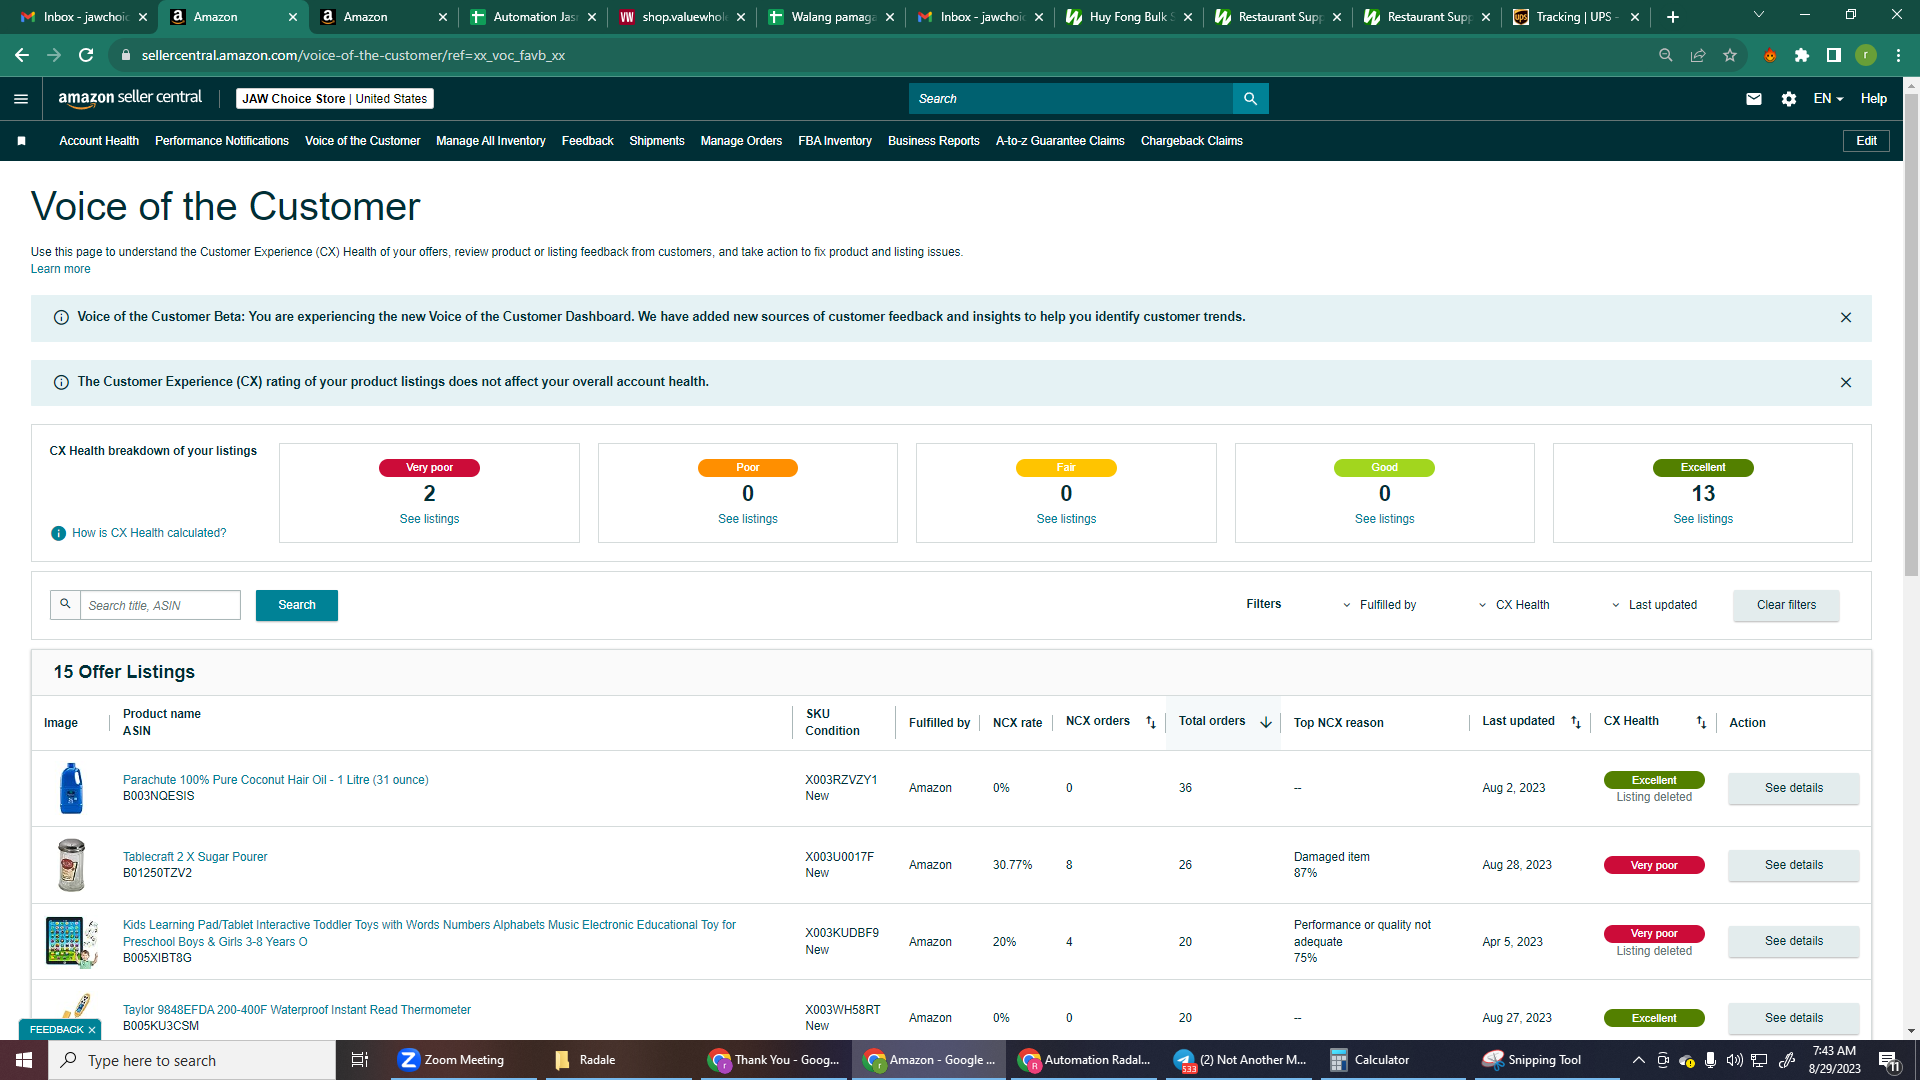Dismiss the Voice of the Customer Beta banner
The image size is (1920, 1080).
[1846, 317]
